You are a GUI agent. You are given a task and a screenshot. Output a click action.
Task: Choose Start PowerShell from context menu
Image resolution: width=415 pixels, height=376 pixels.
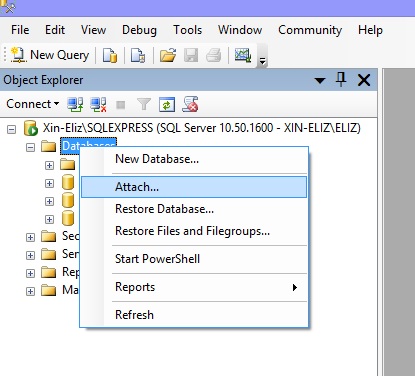[x=194, y=259]
